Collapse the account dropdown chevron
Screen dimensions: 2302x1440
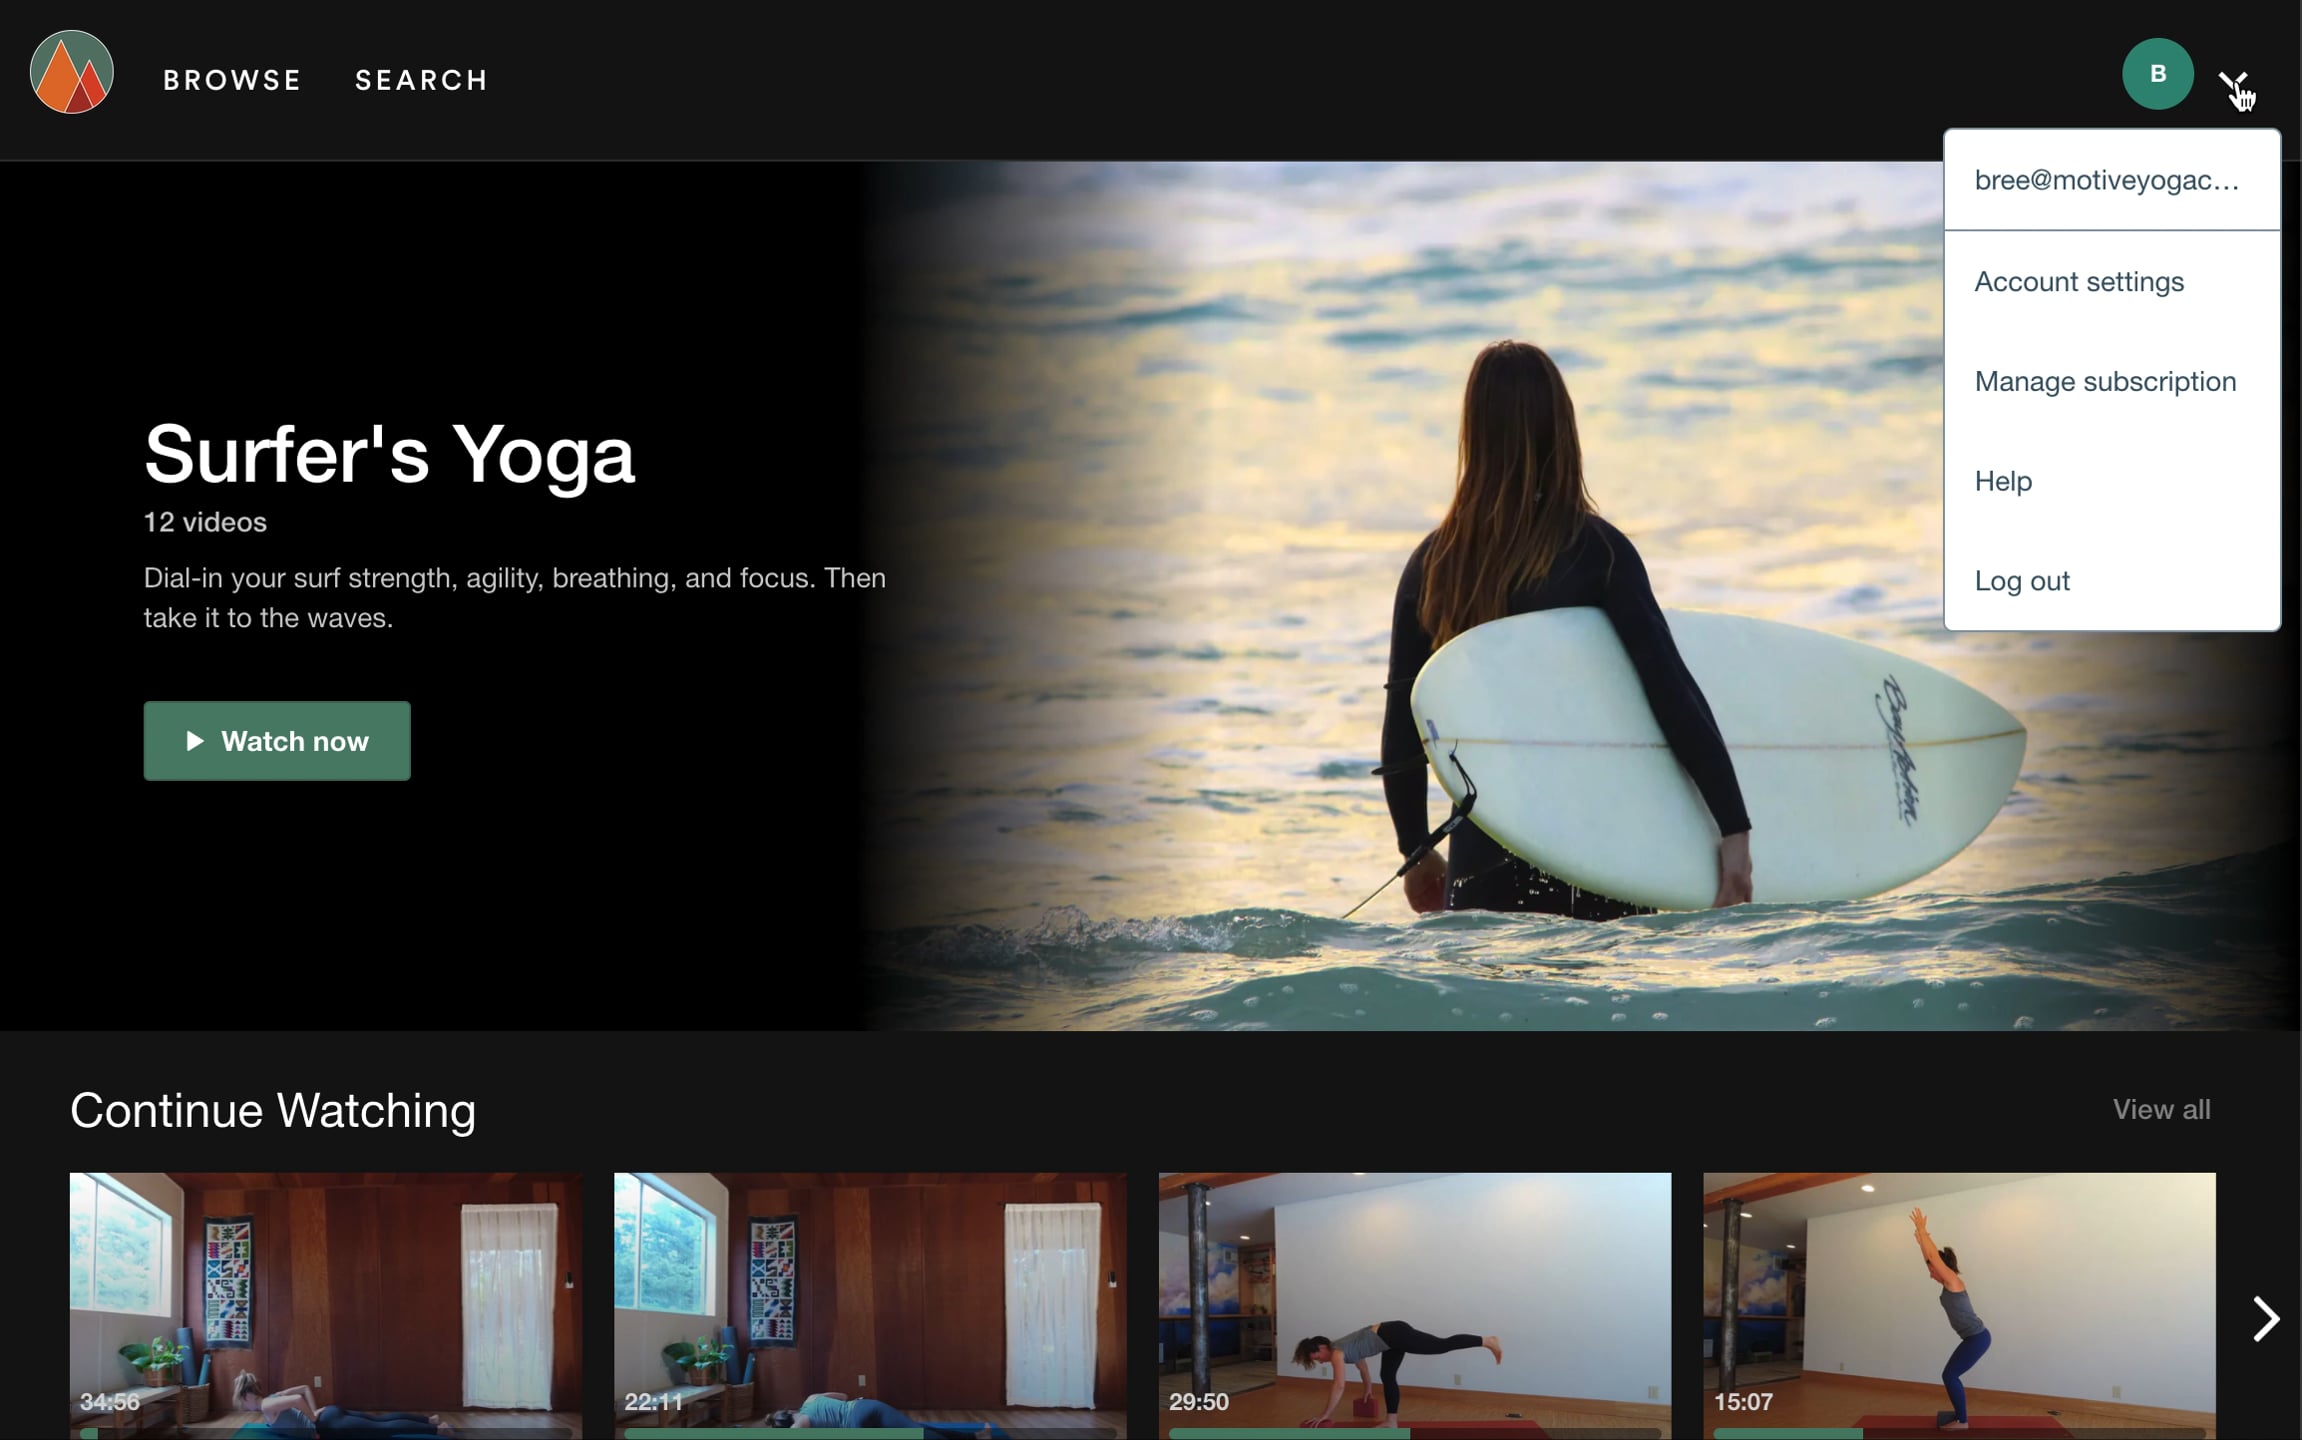[2231, 80]
